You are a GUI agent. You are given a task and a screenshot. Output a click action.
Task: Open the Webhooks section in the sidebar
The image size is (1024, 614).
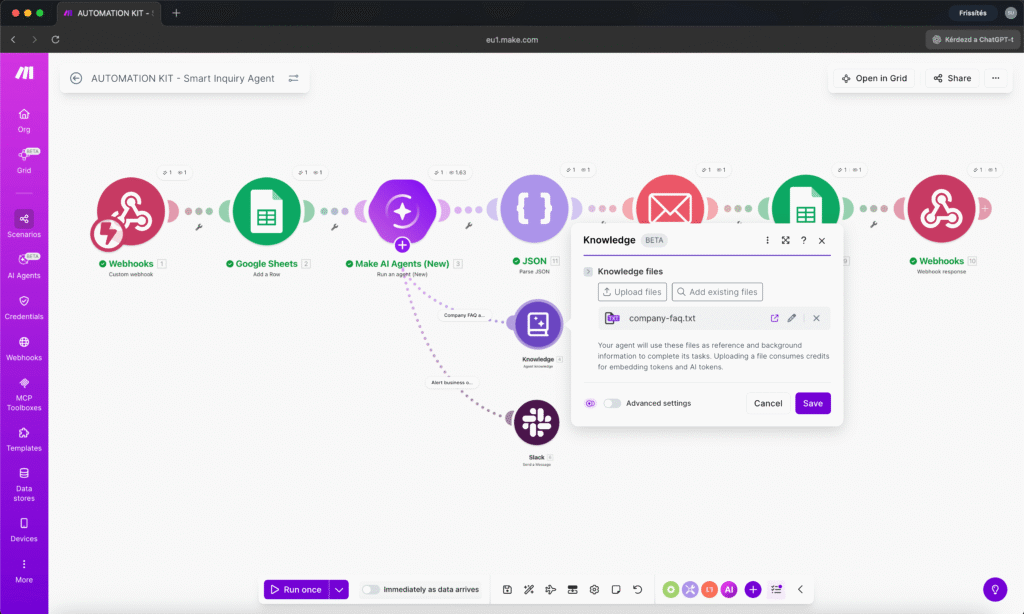coord(24,350)
